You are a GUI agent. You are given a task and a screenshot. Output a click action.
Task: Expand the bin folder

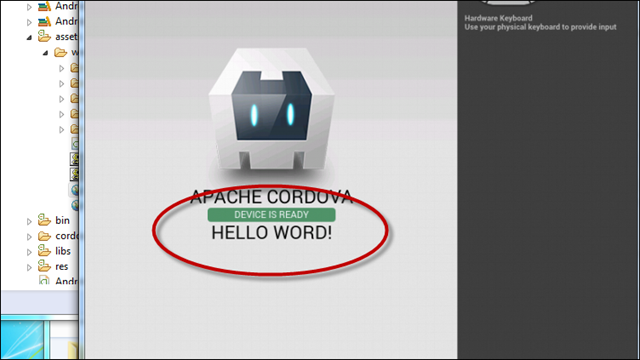[29, 221]
